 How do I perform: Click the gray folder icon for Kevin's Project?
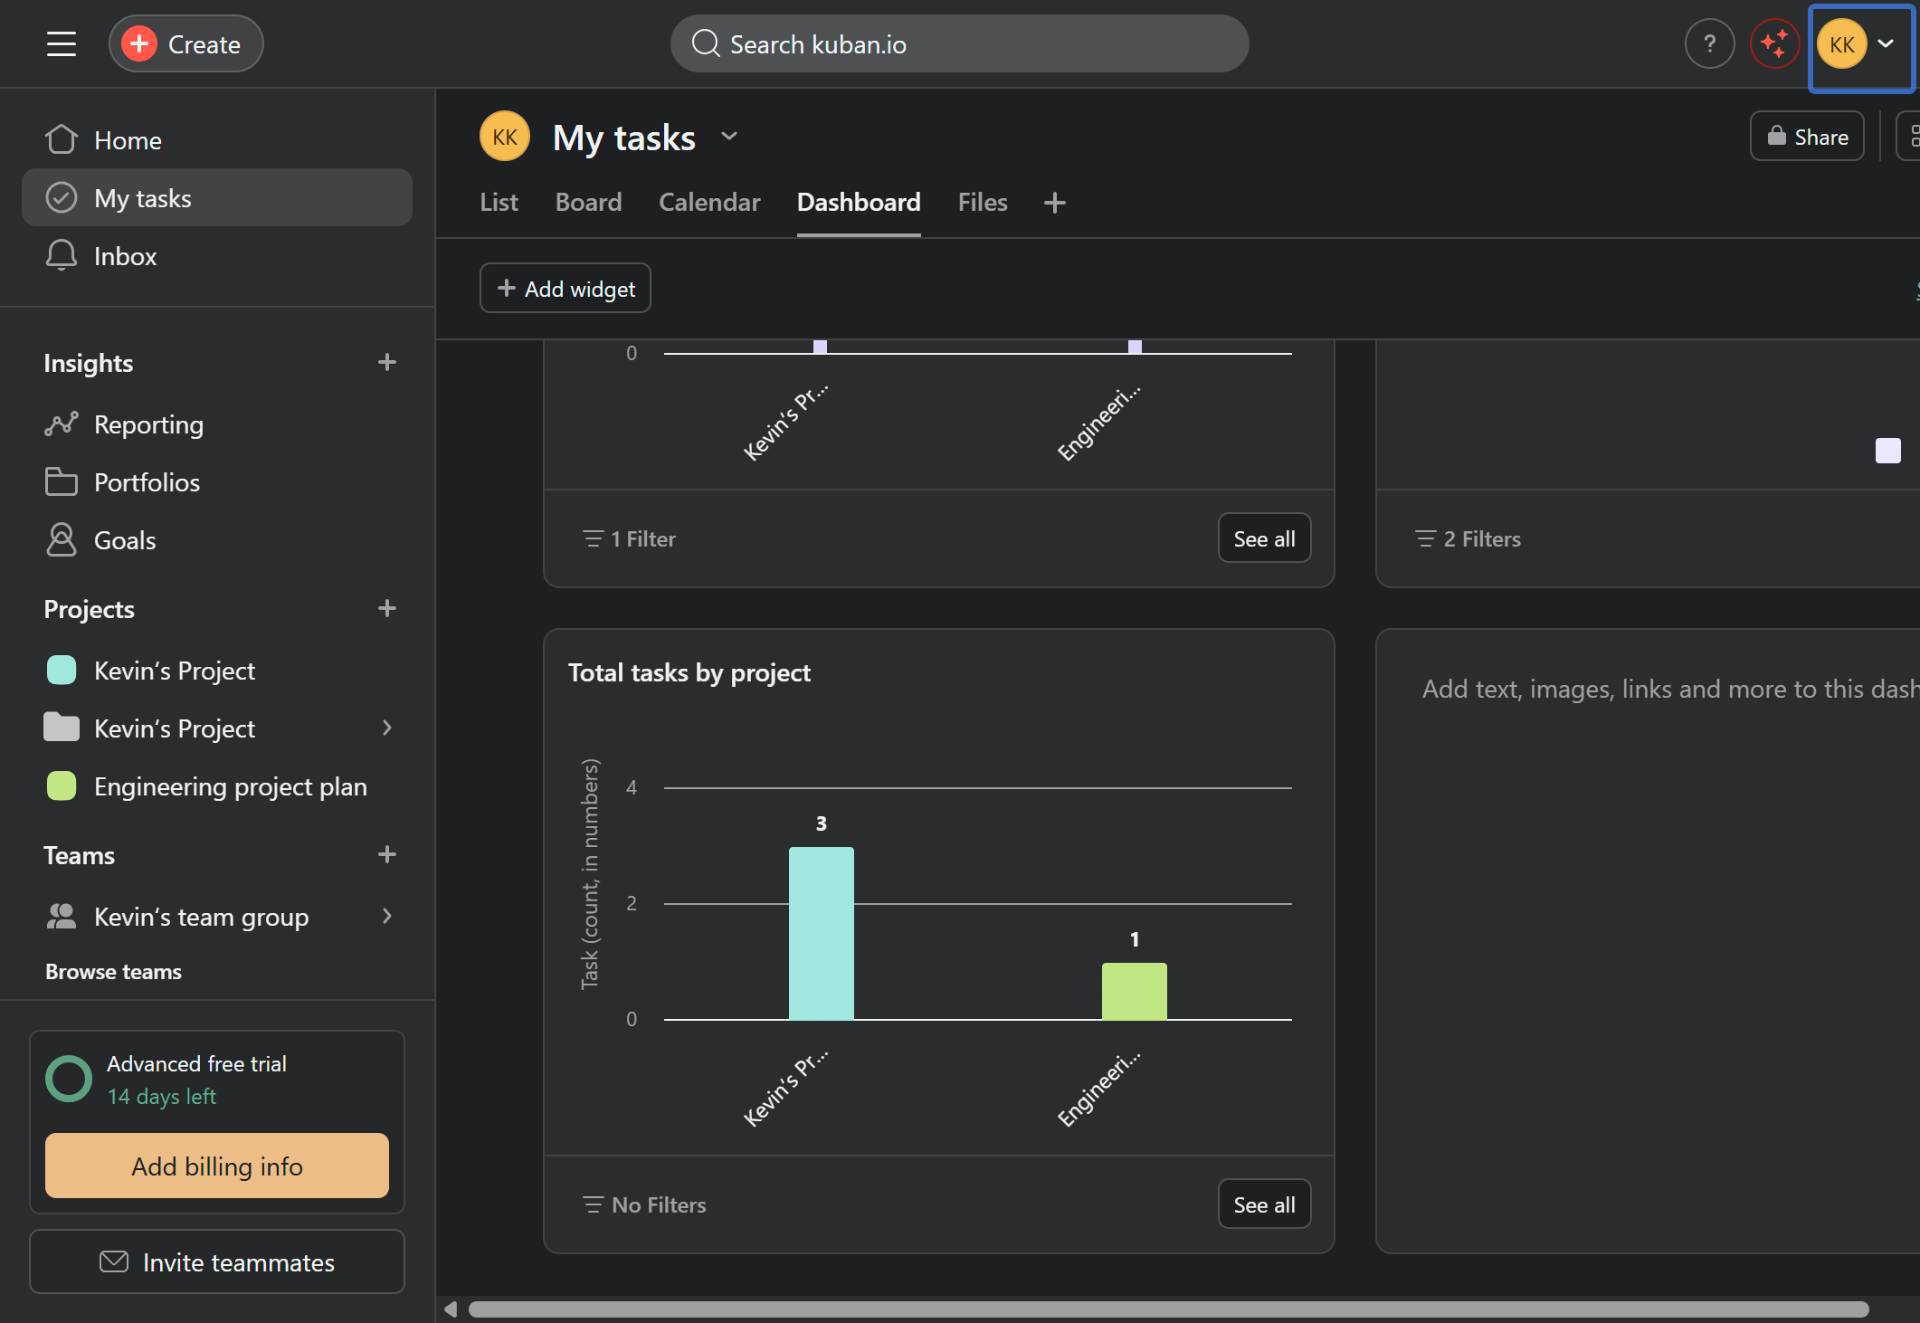pos(61,727)
